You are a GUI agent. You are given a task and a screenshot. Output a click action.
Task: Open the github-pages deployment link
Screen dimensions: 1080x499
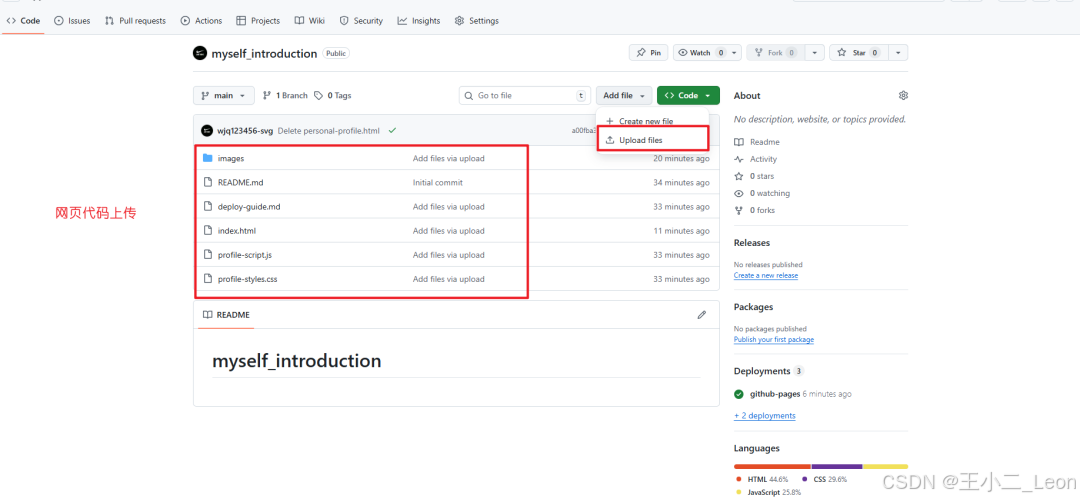point(775,394)
